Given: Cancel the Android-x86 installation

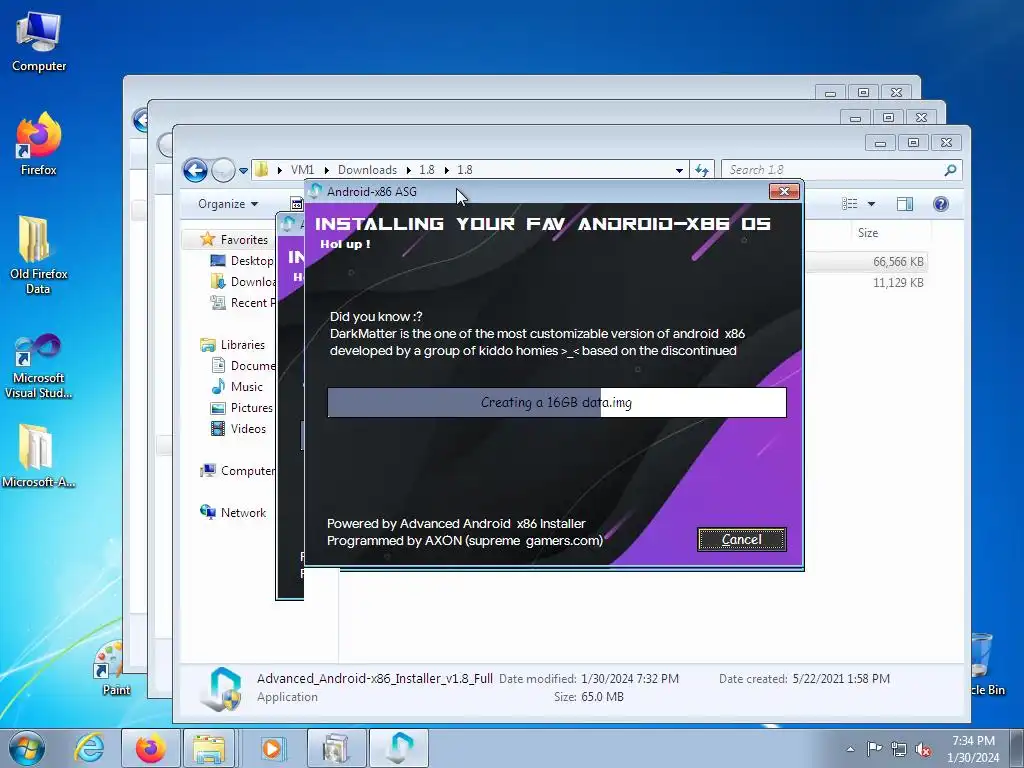Looking at the screenshot, I should (x=741, y=539).
